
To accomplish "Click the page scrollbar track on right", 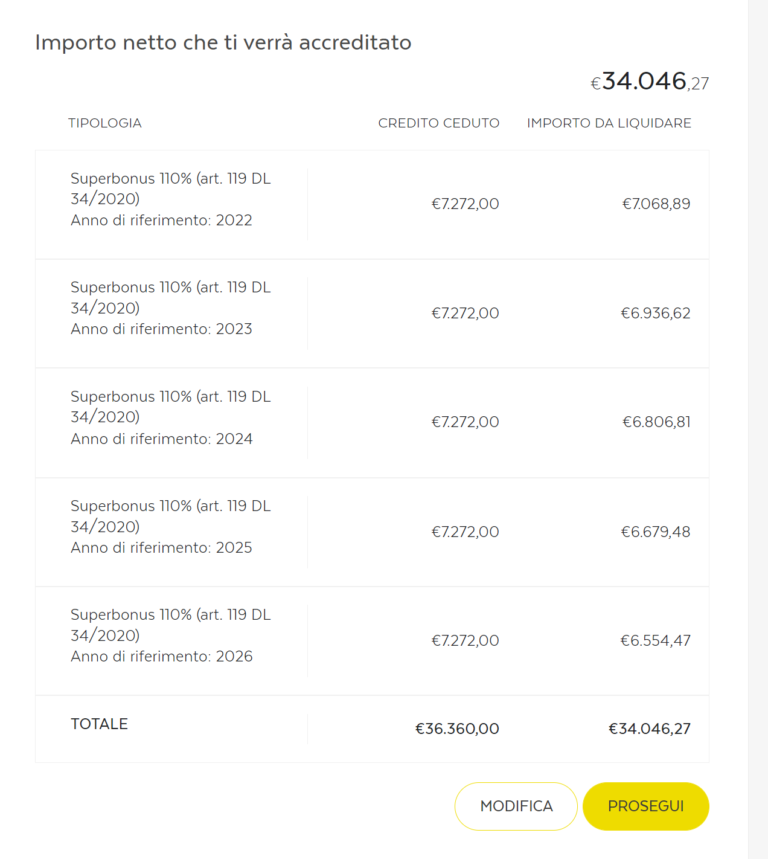I will point(758,430).
